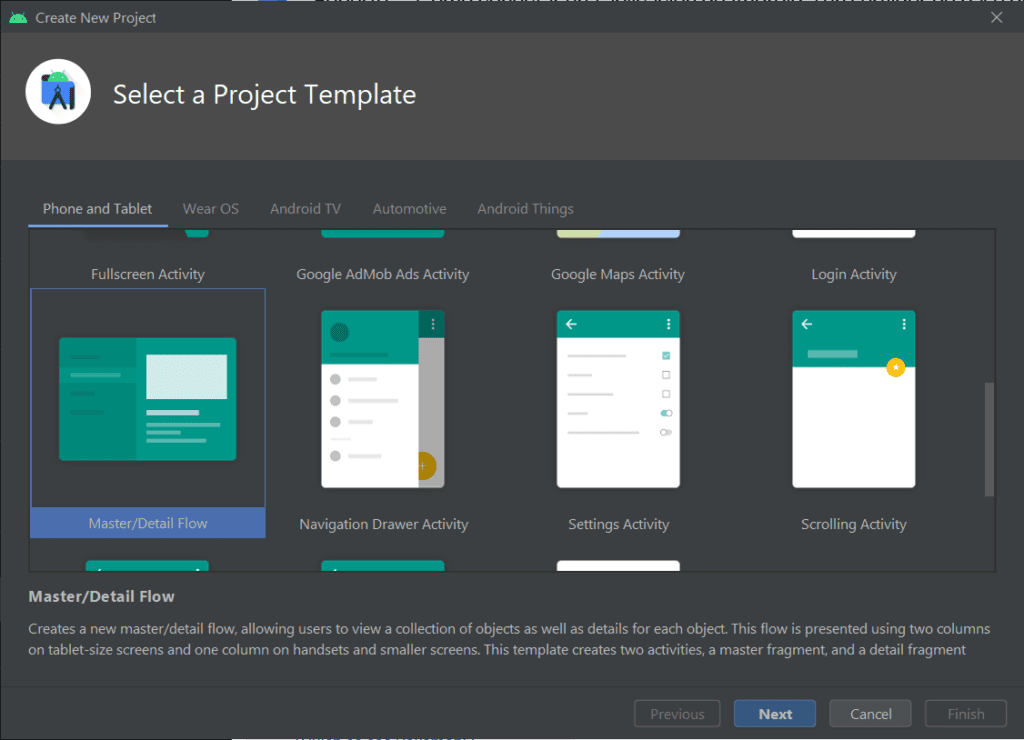Open the Android Things template category
Image resolution: width=1024 pixels, height=740 pixels.
coord(525,208)
